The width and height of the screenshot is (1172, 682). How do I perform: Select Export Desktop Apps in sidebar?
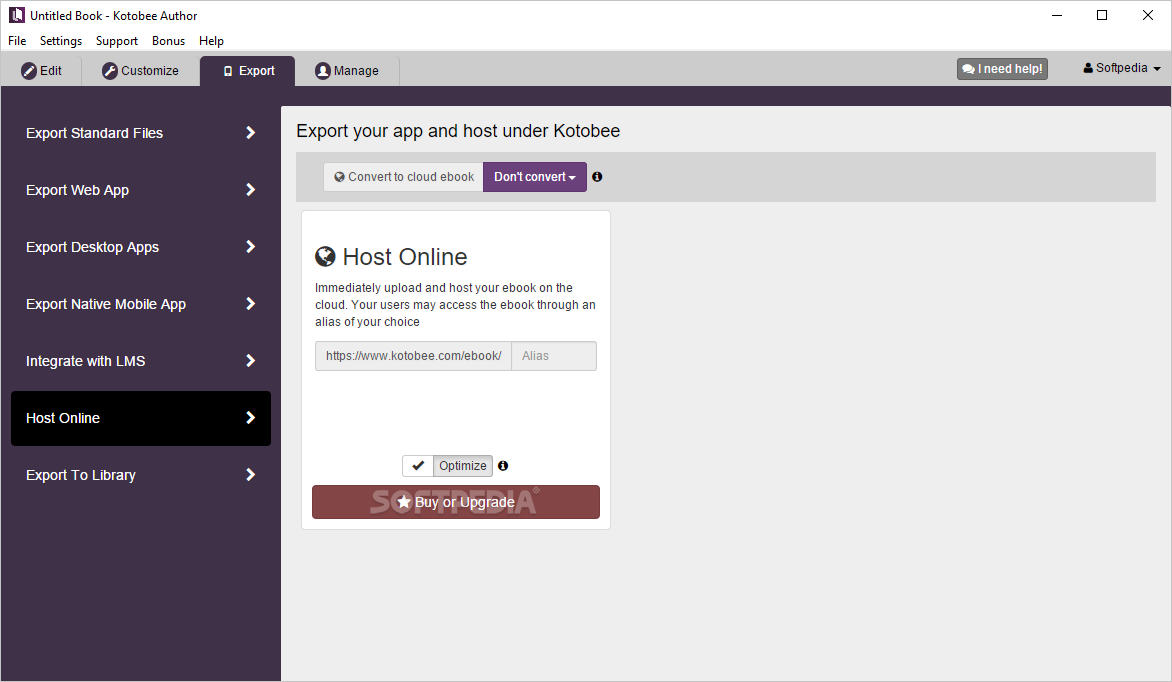coord(141,247)
